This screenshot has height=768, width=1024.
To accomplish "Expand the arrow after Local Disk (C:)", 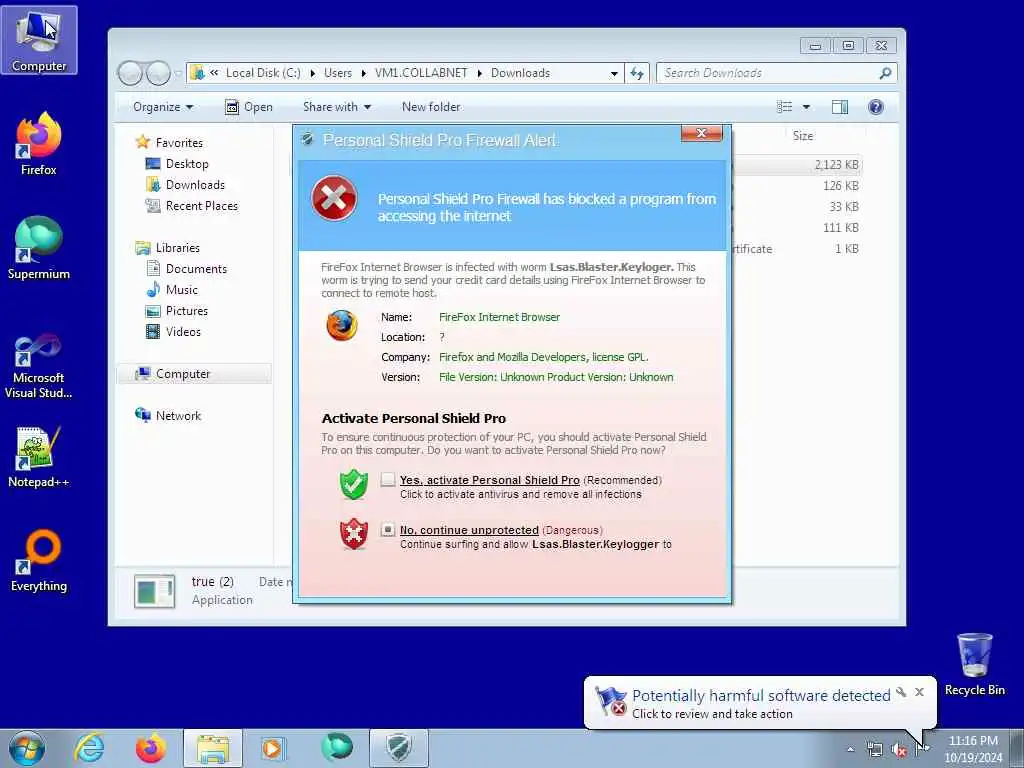I will 312,73.
